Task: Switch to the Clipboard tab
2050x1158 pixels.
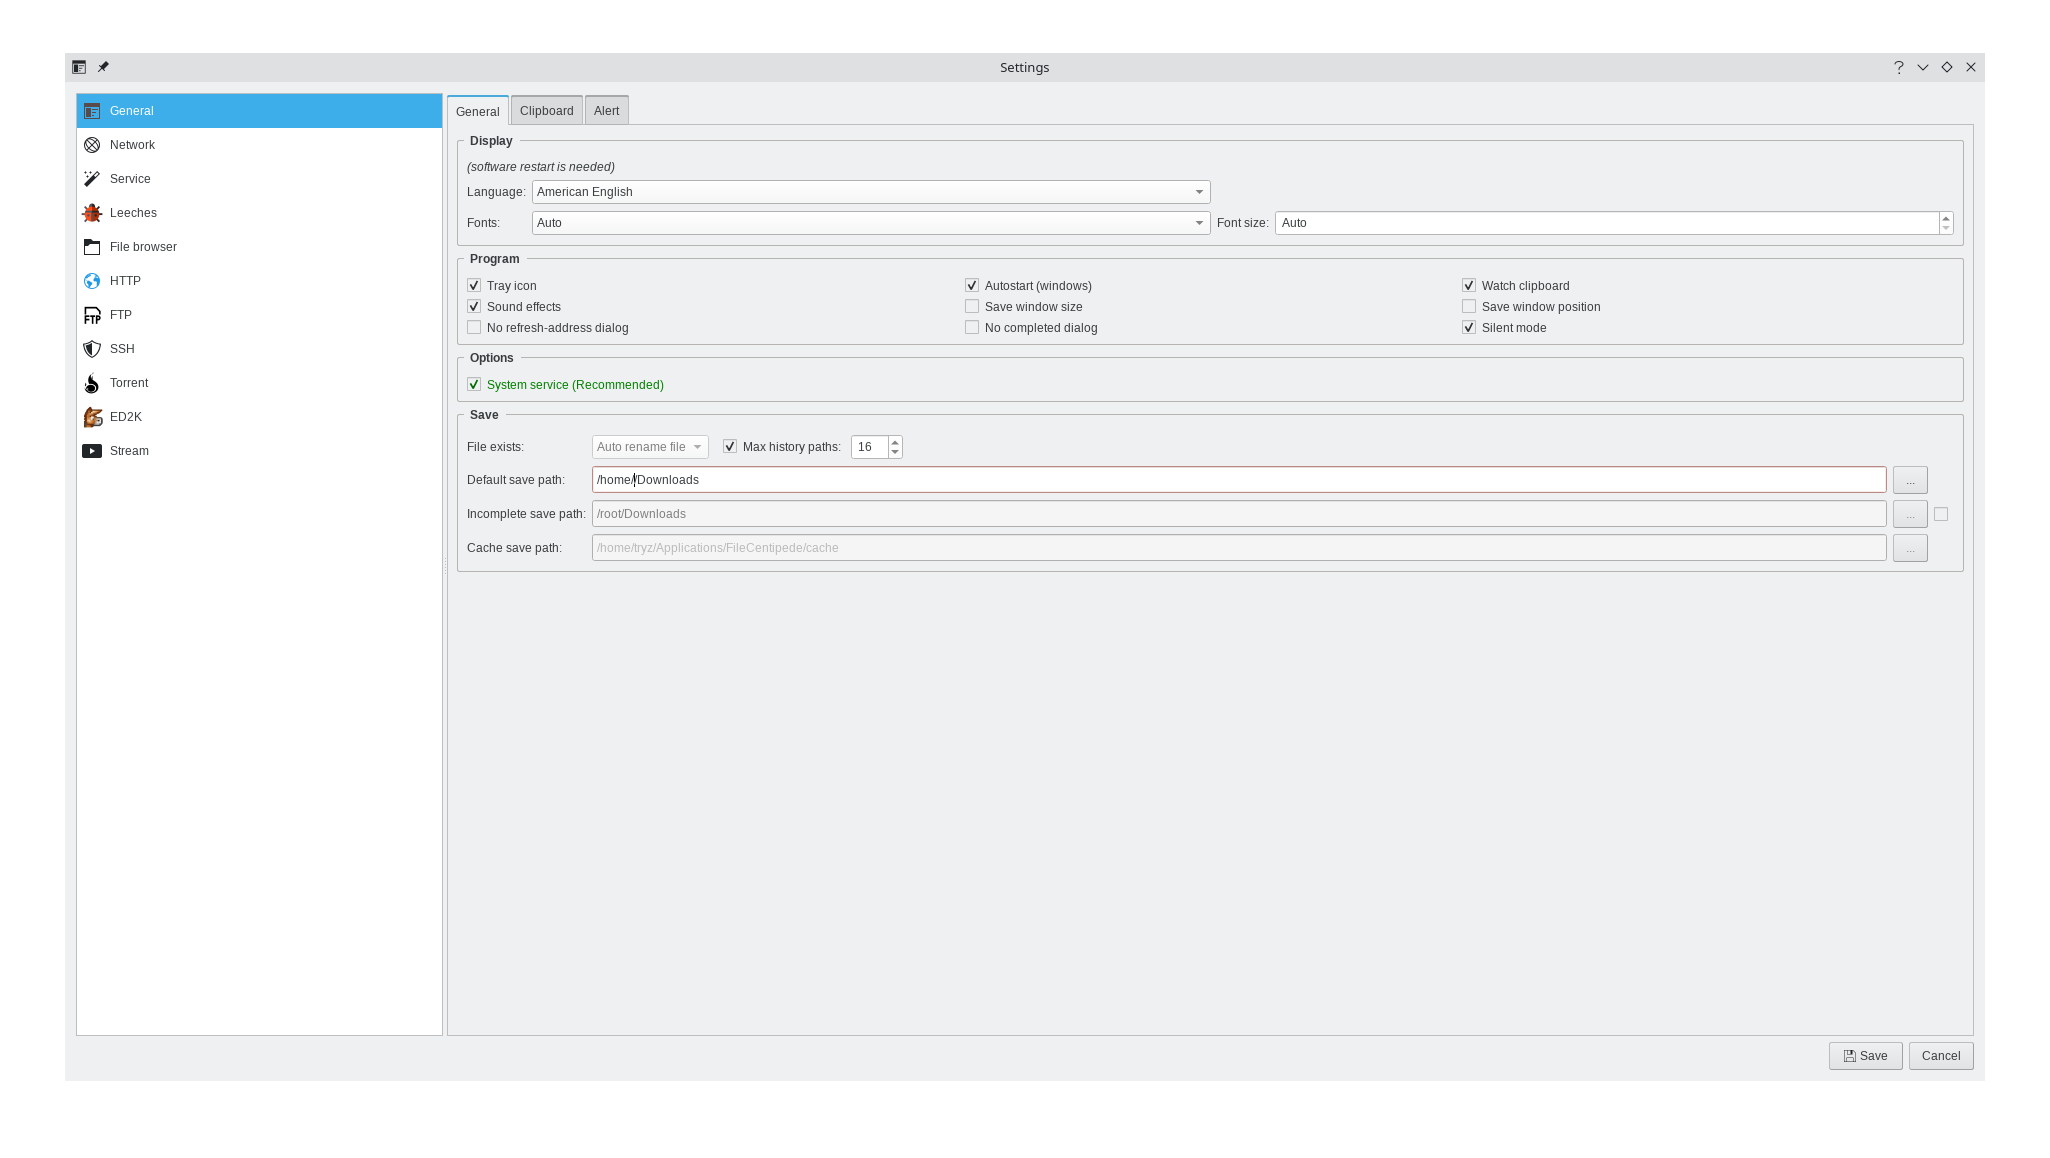Action: (x=546, y=110)
